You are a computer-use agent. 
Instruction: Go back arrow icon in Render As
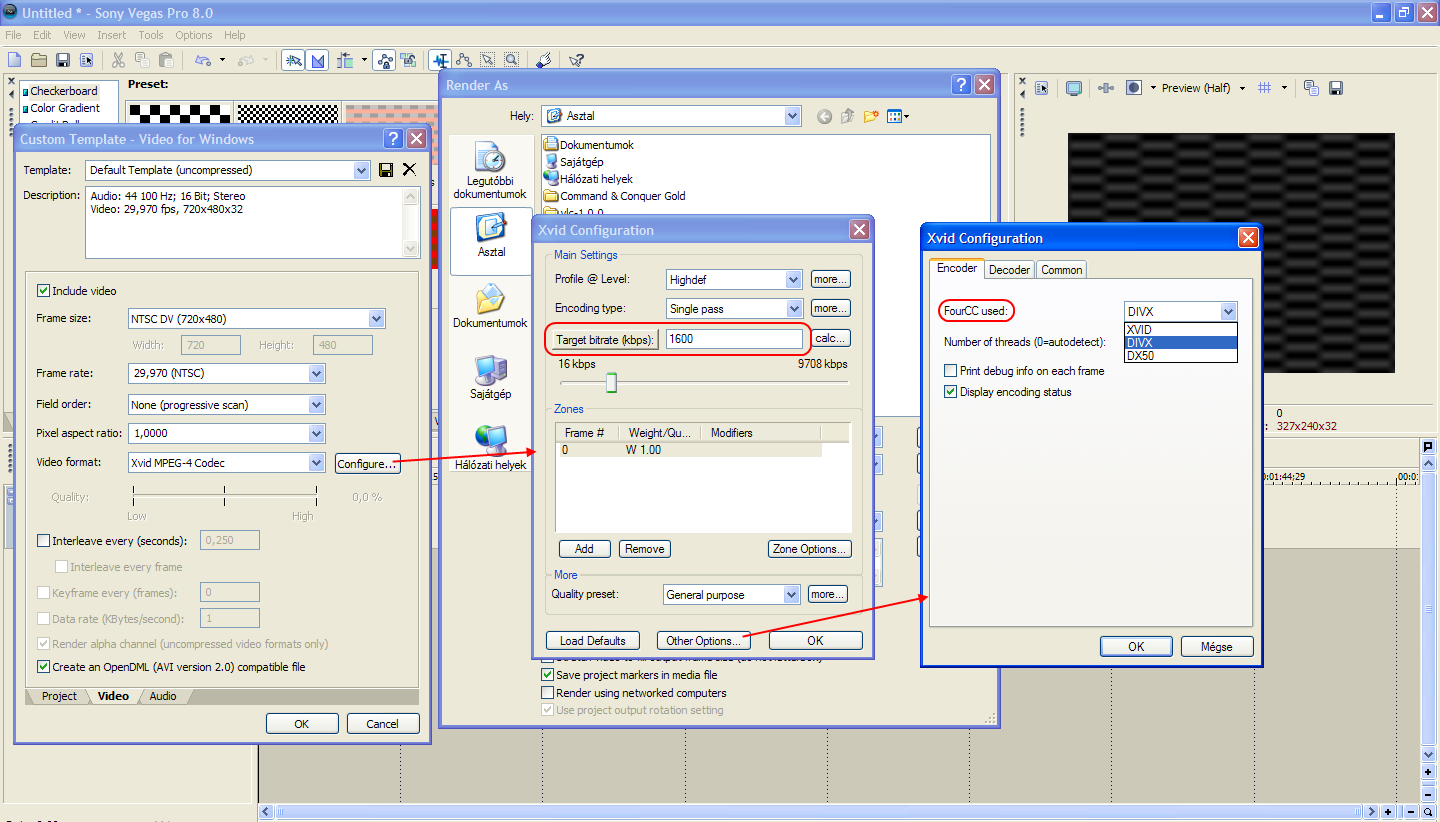click(x=824, y=117)
